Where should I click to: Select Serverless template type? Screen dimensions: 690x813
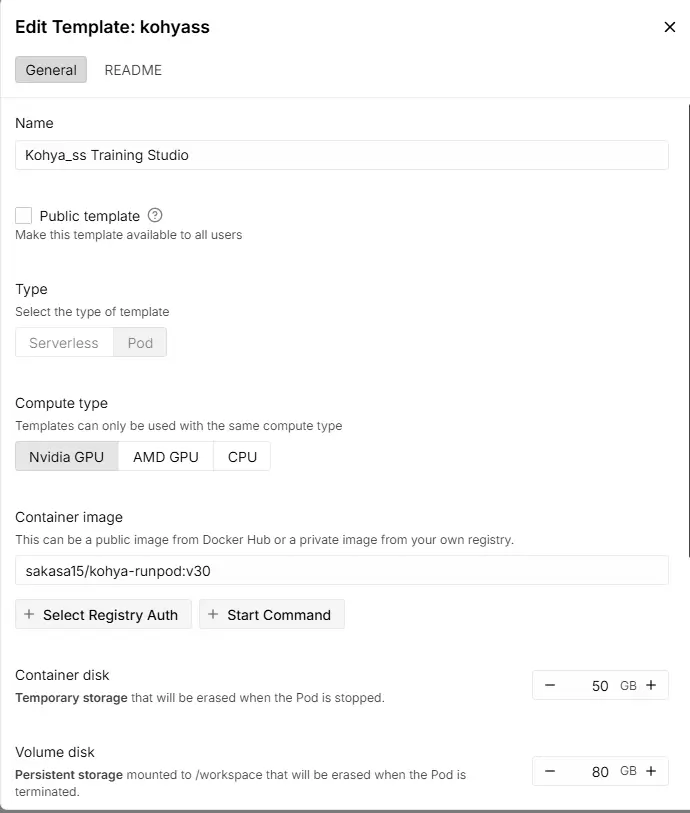click(64, 343)
